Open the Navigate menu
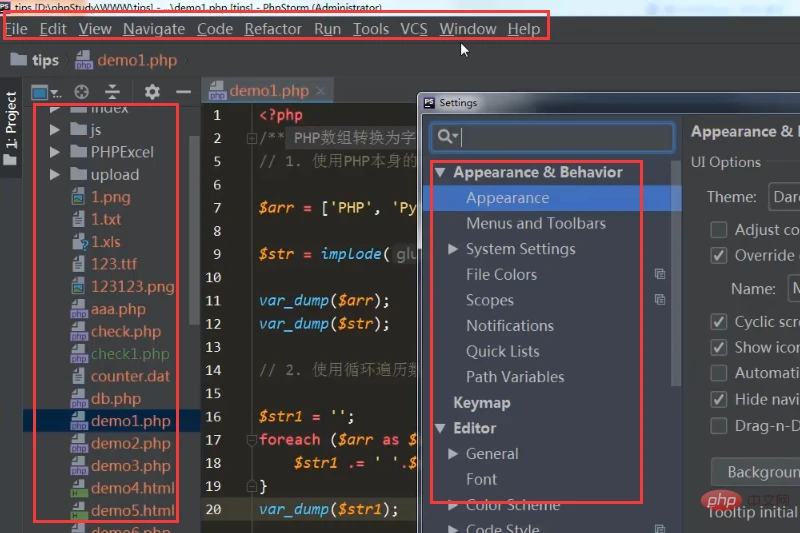 [154, 29]
